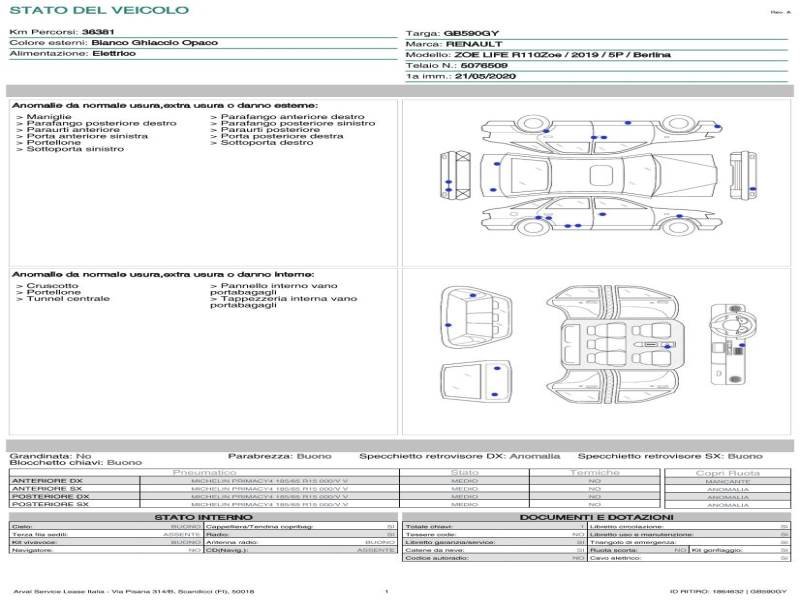Click the STATO DEL VEICOLO title

point(98,10)
